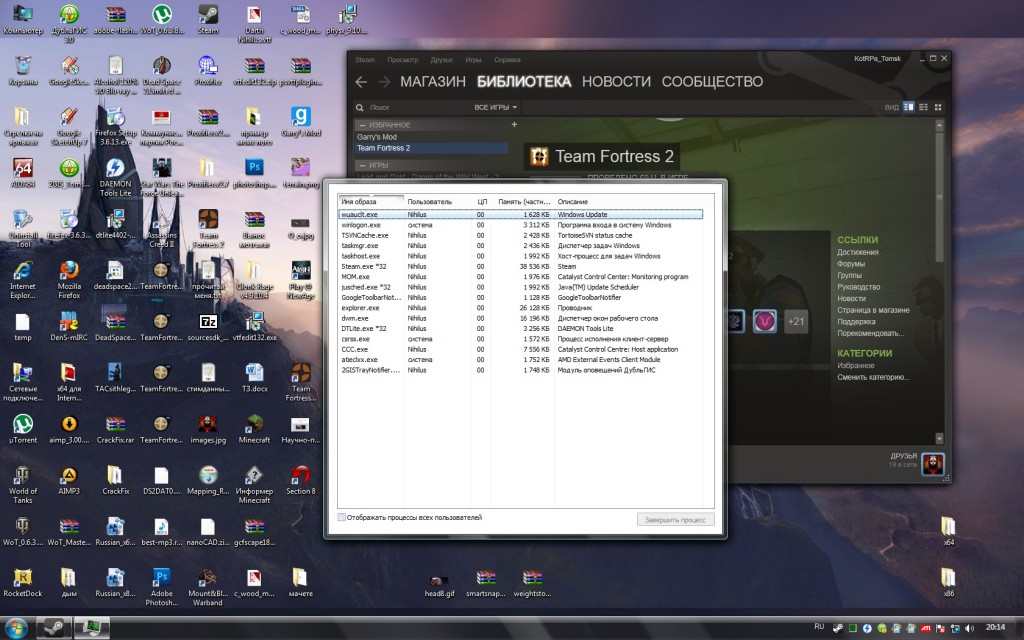Switch to НОВОСТИ tab
The image size is (1024, 640).
(616, 82)
